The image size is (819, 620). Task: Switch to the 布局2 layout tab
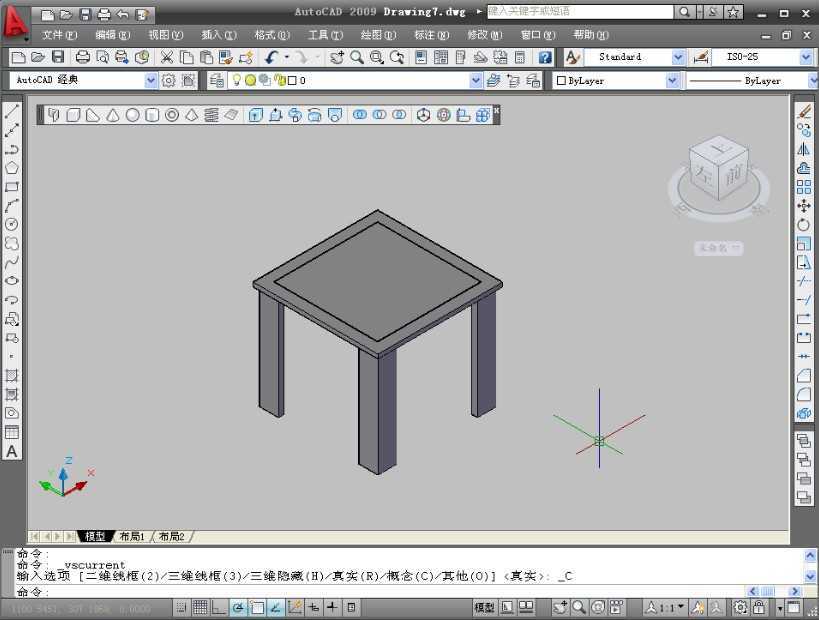(x=171, y=536)
